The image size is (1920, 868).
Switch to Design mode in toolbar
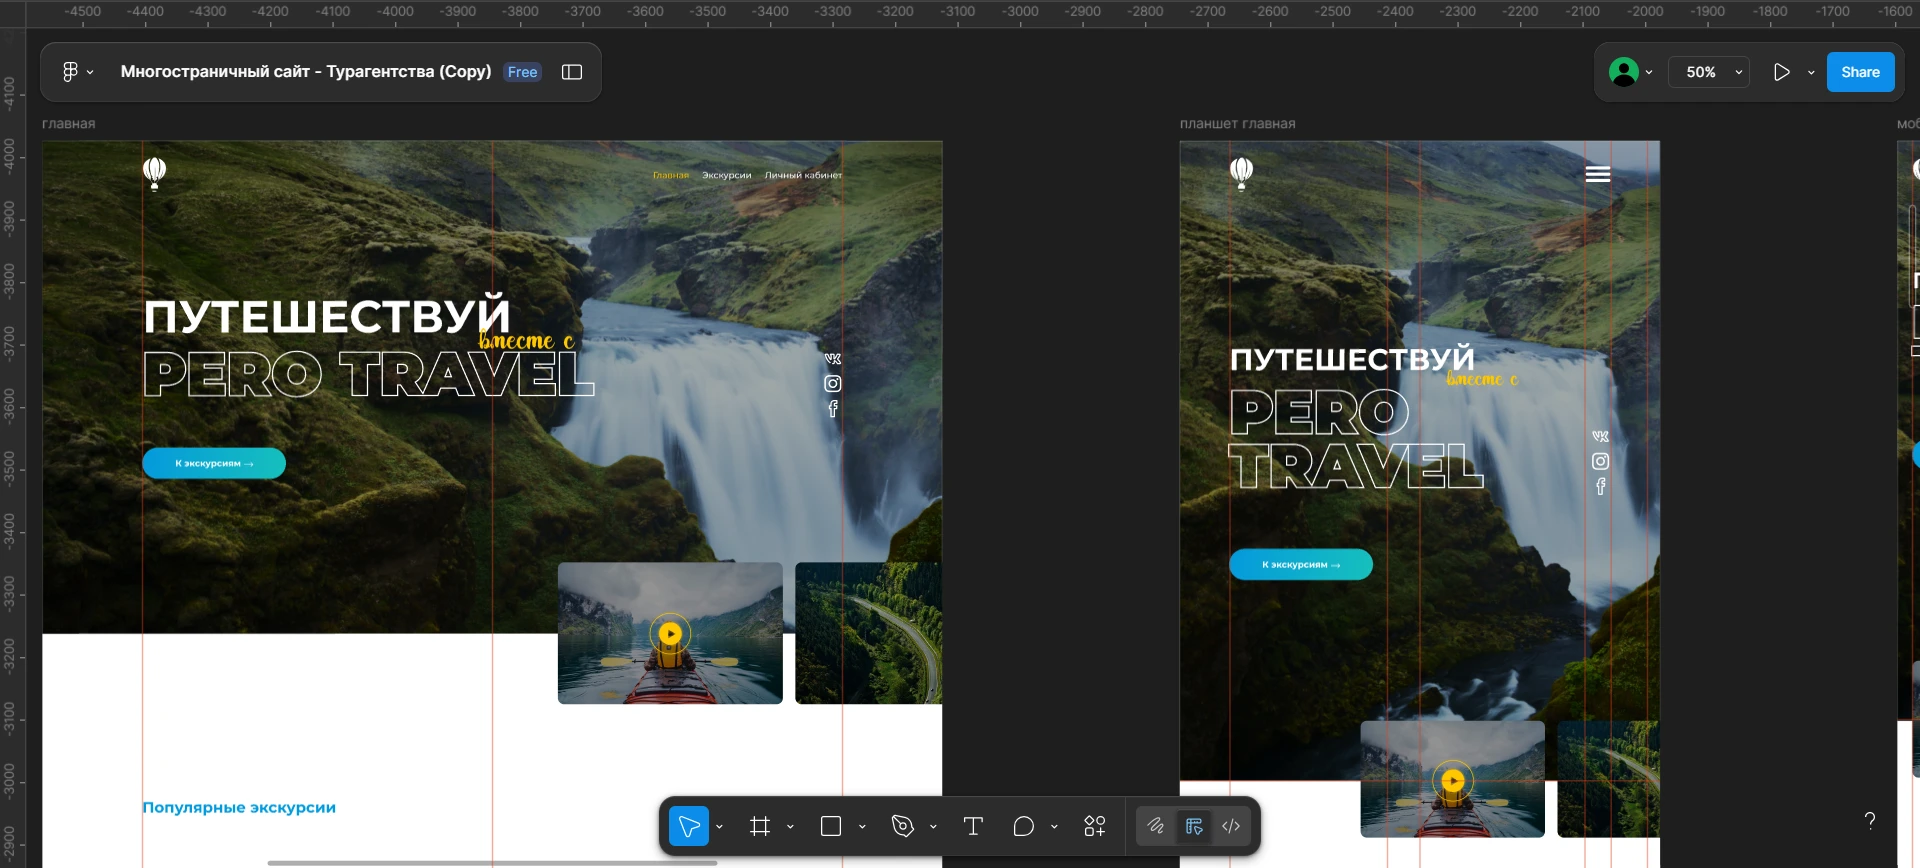[1194, 826]
